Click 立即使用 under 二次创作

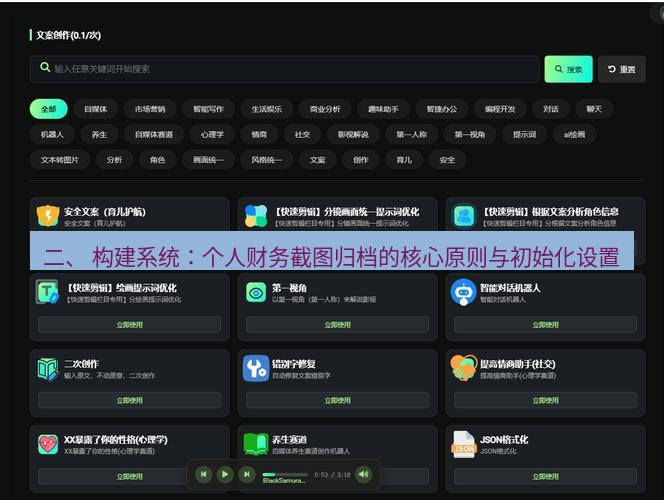pos(130,400)
